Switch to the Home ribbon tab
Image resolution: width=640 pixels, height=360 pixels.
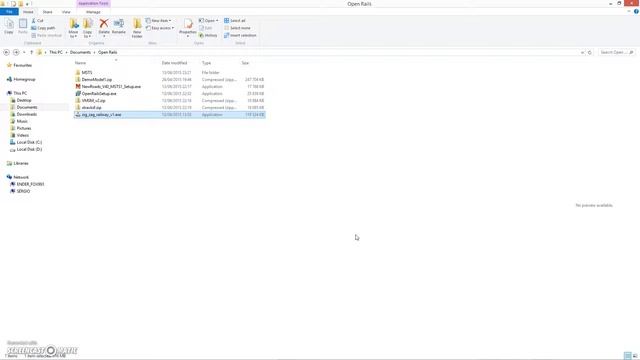[28, 12]
